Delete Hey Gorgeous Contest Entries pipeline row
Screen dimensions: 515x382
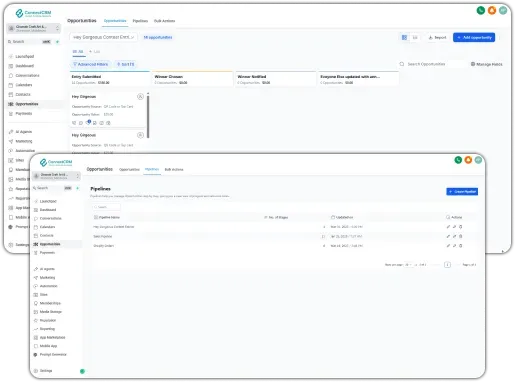click(x=461, y=227)
